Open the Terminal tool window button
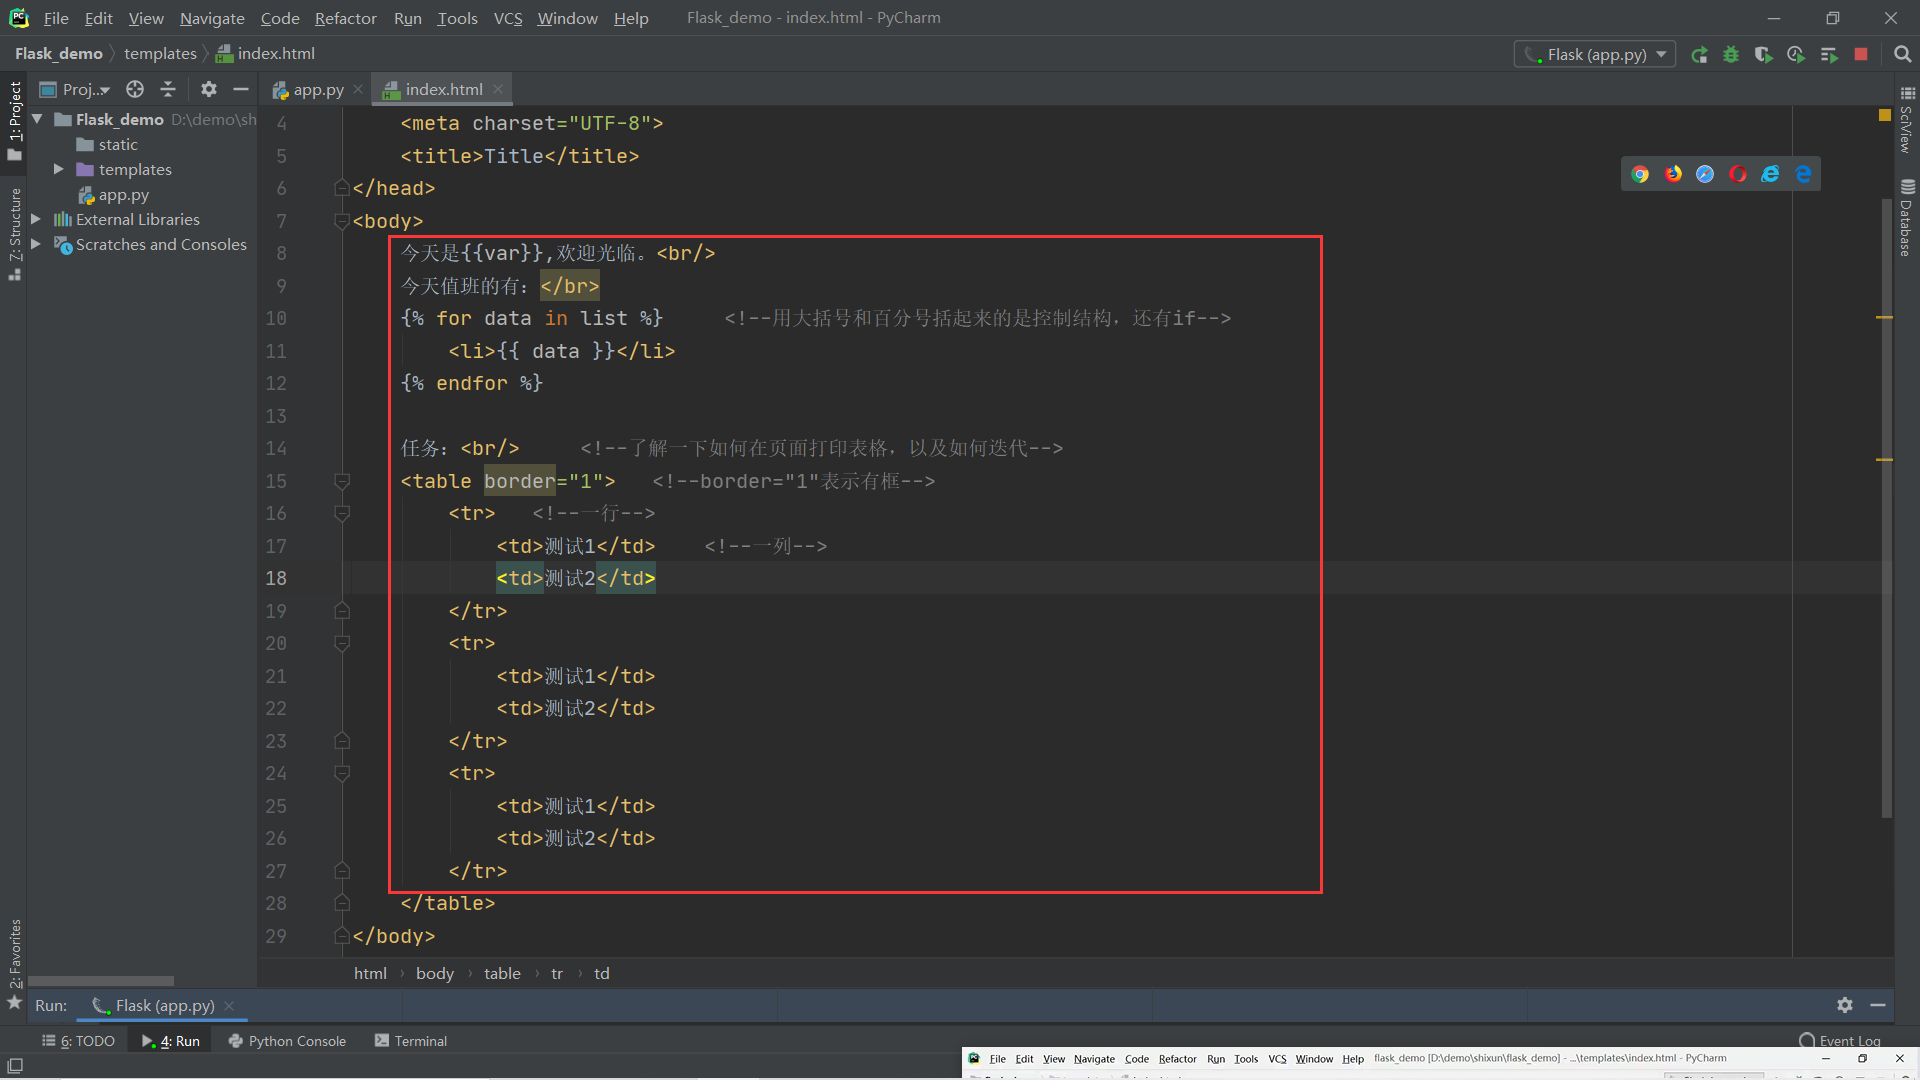The width and height of the screenshot is (1920, 1080). point(410,1041)
